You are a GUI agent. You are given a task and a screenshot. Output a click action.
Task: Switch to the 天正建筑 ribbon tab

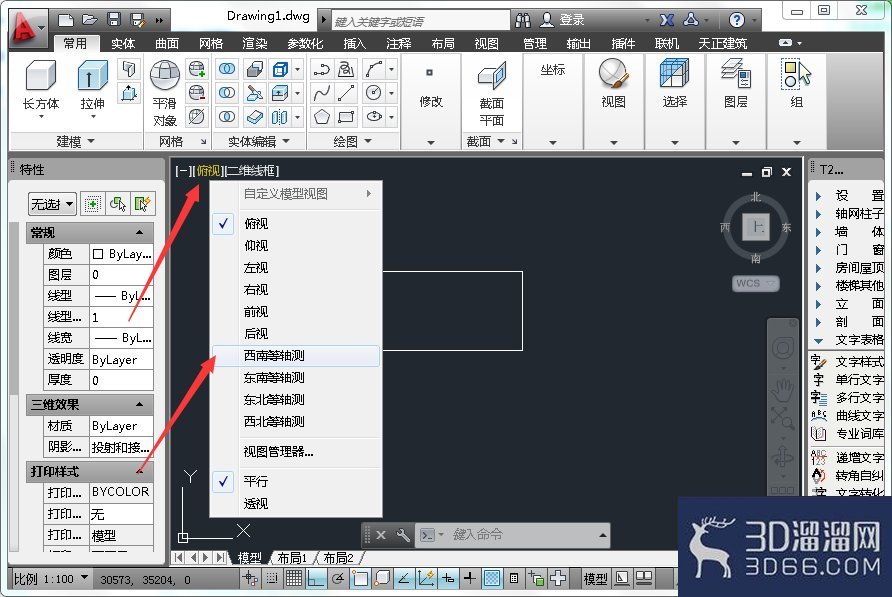pyautogui.click(x=723, y=44)
